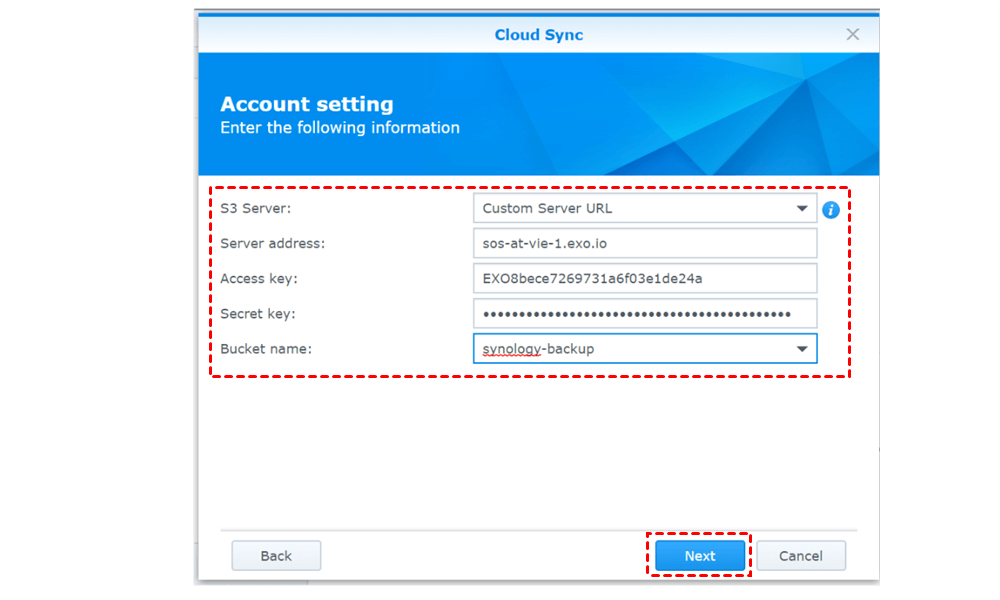This screenshot has height=600, width=1000.
Task: Click the "Access key:" label
Action: tap(259, 279)
